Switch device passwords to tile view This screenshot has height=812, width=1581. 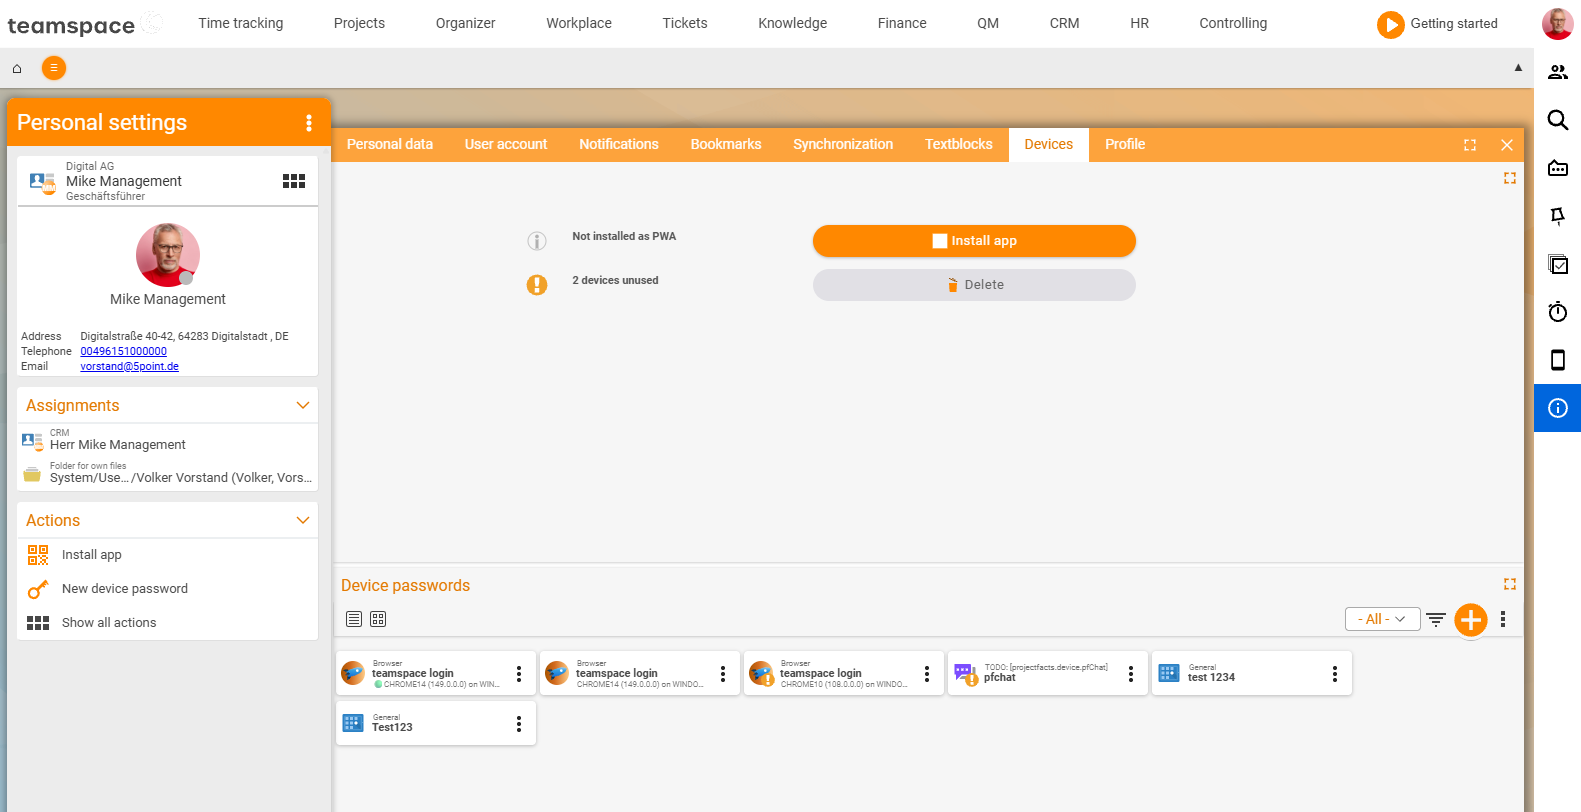(x=378, y=619)
